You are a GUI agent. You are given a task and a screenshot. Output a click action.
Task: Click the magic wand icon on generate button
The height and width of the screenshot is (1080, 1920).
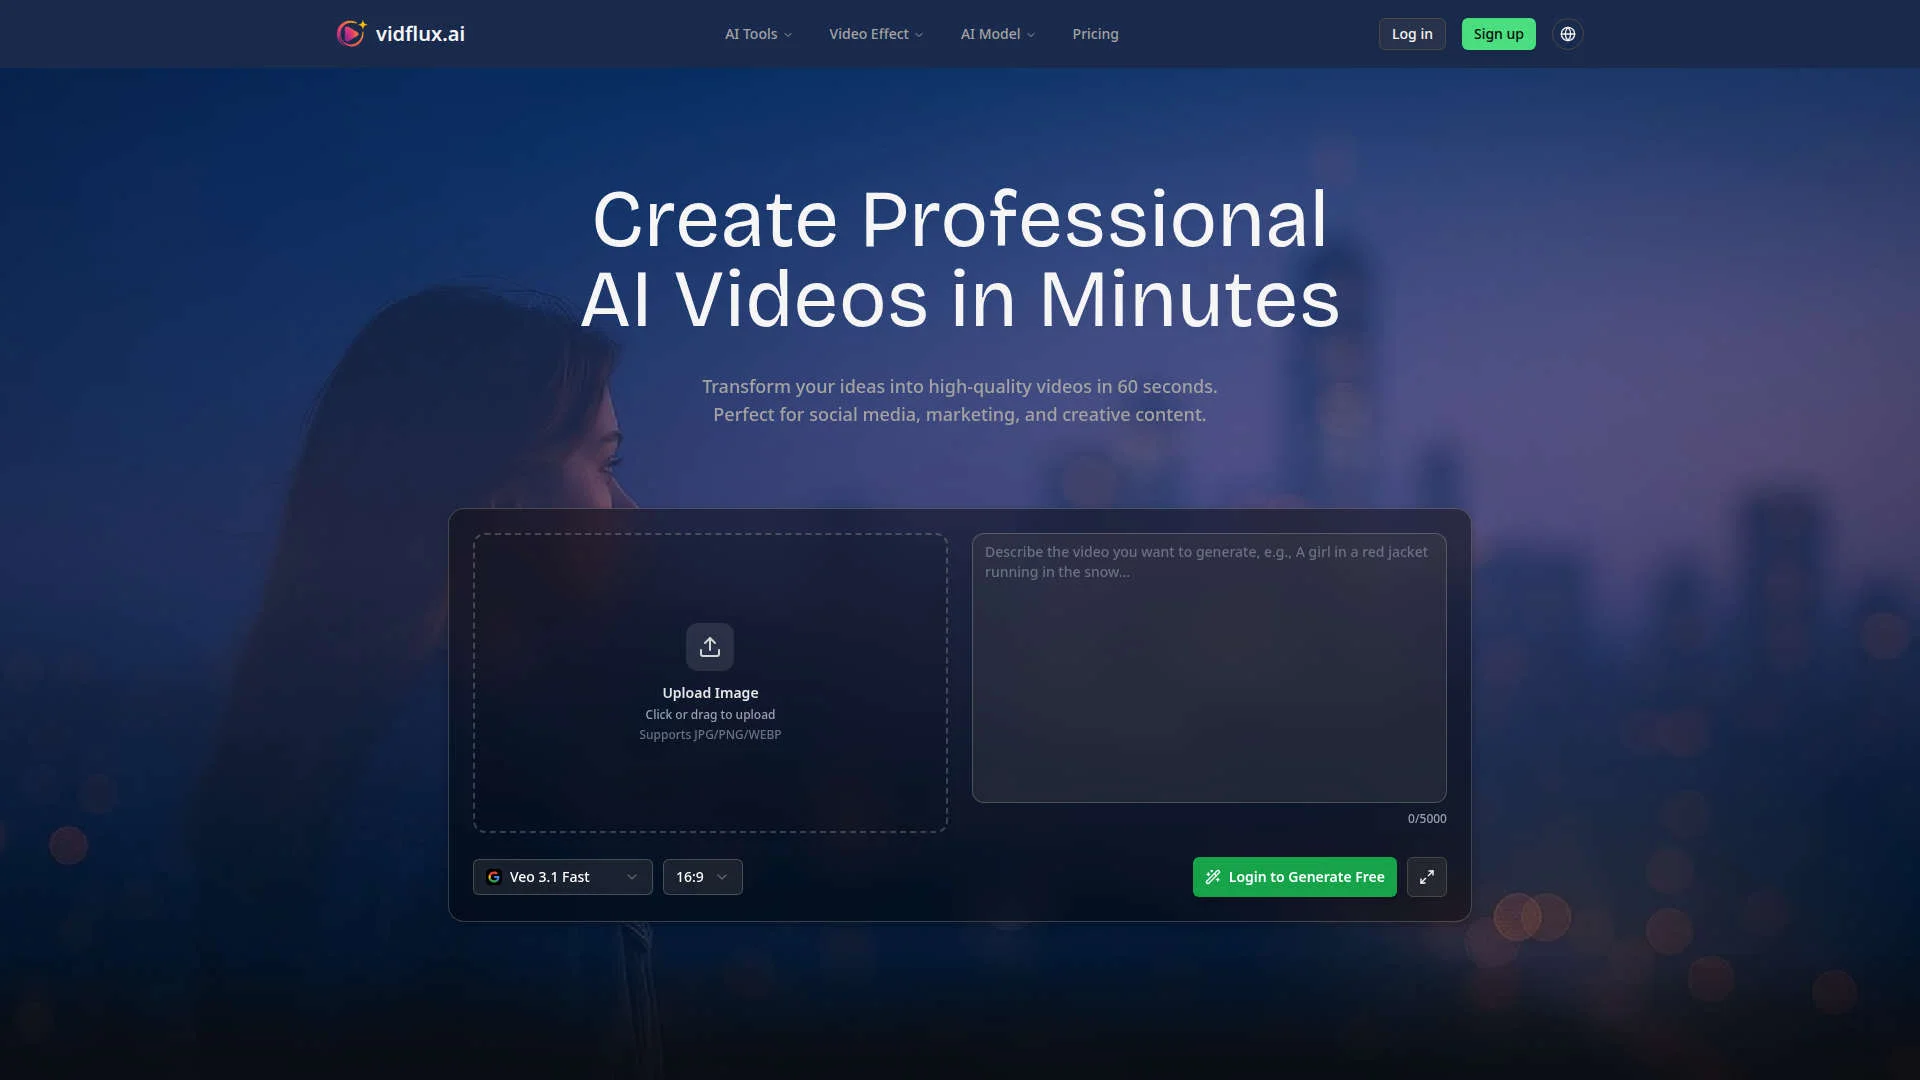[1213, 877]
